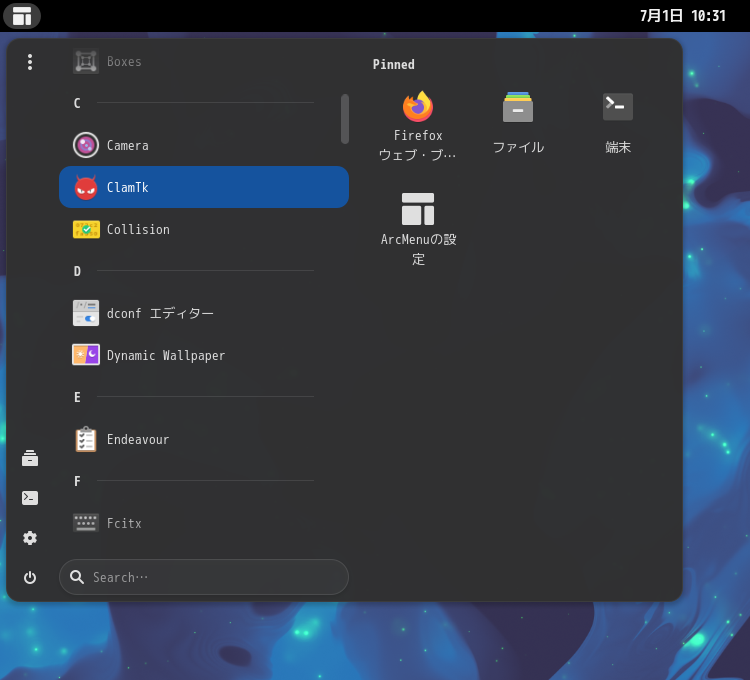Click the Endeavour label text
Viewport: 750px width, 680px height.
click(138, 439)
